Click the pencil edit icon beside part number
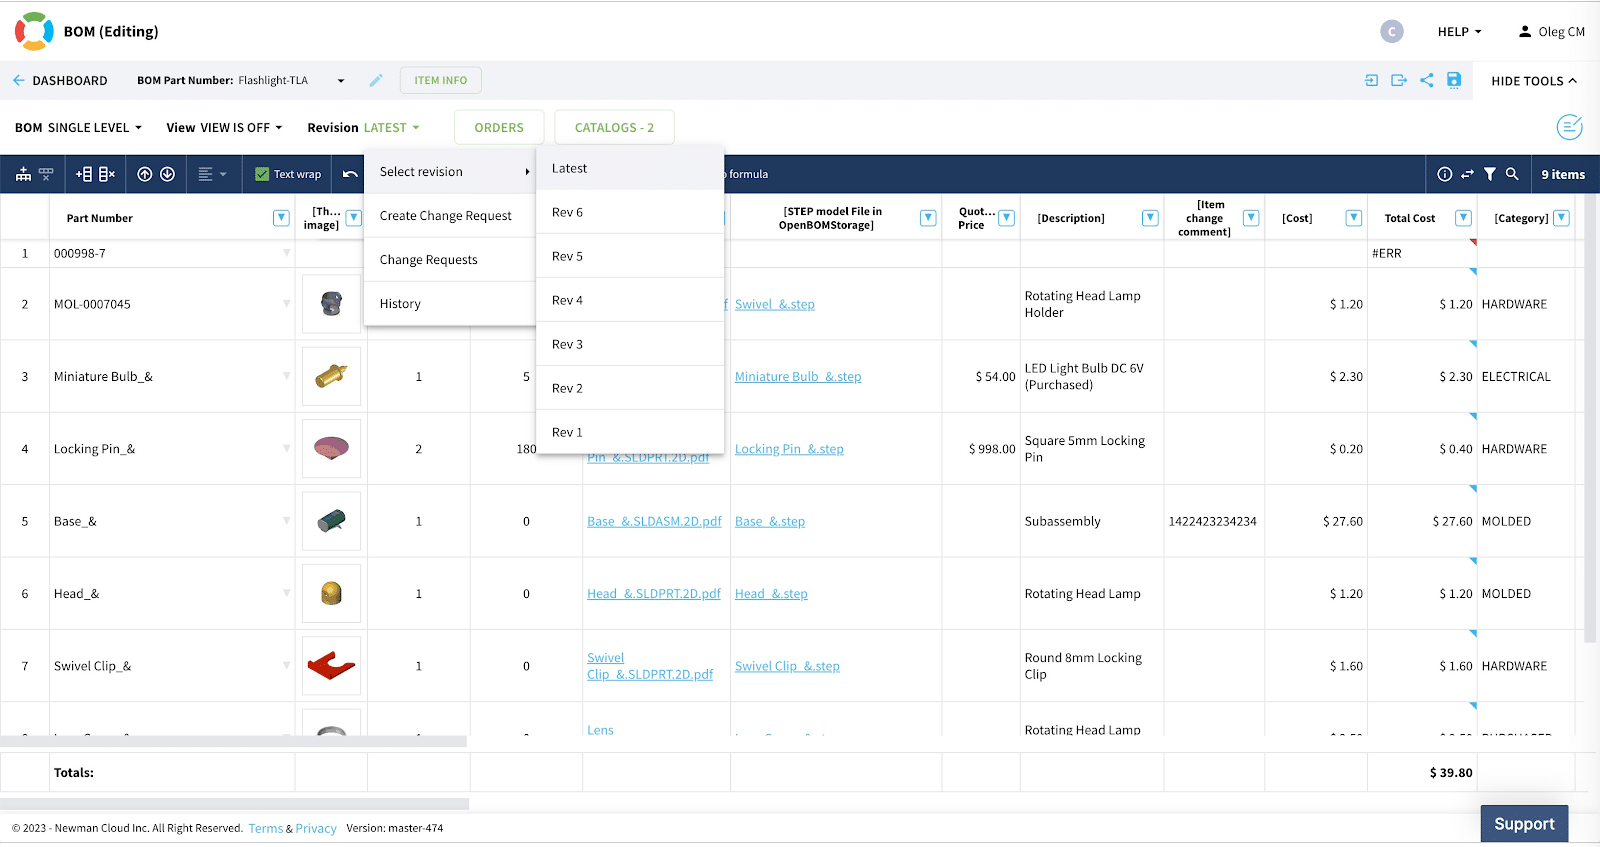This screenshot has height=847, width=1600. 376,80
